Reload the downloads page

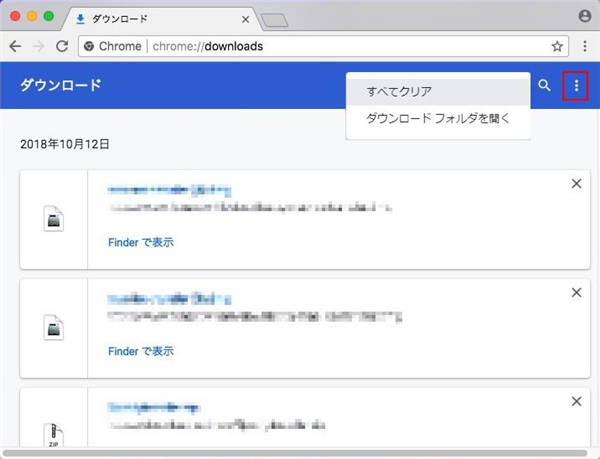[x=62, y=46]
